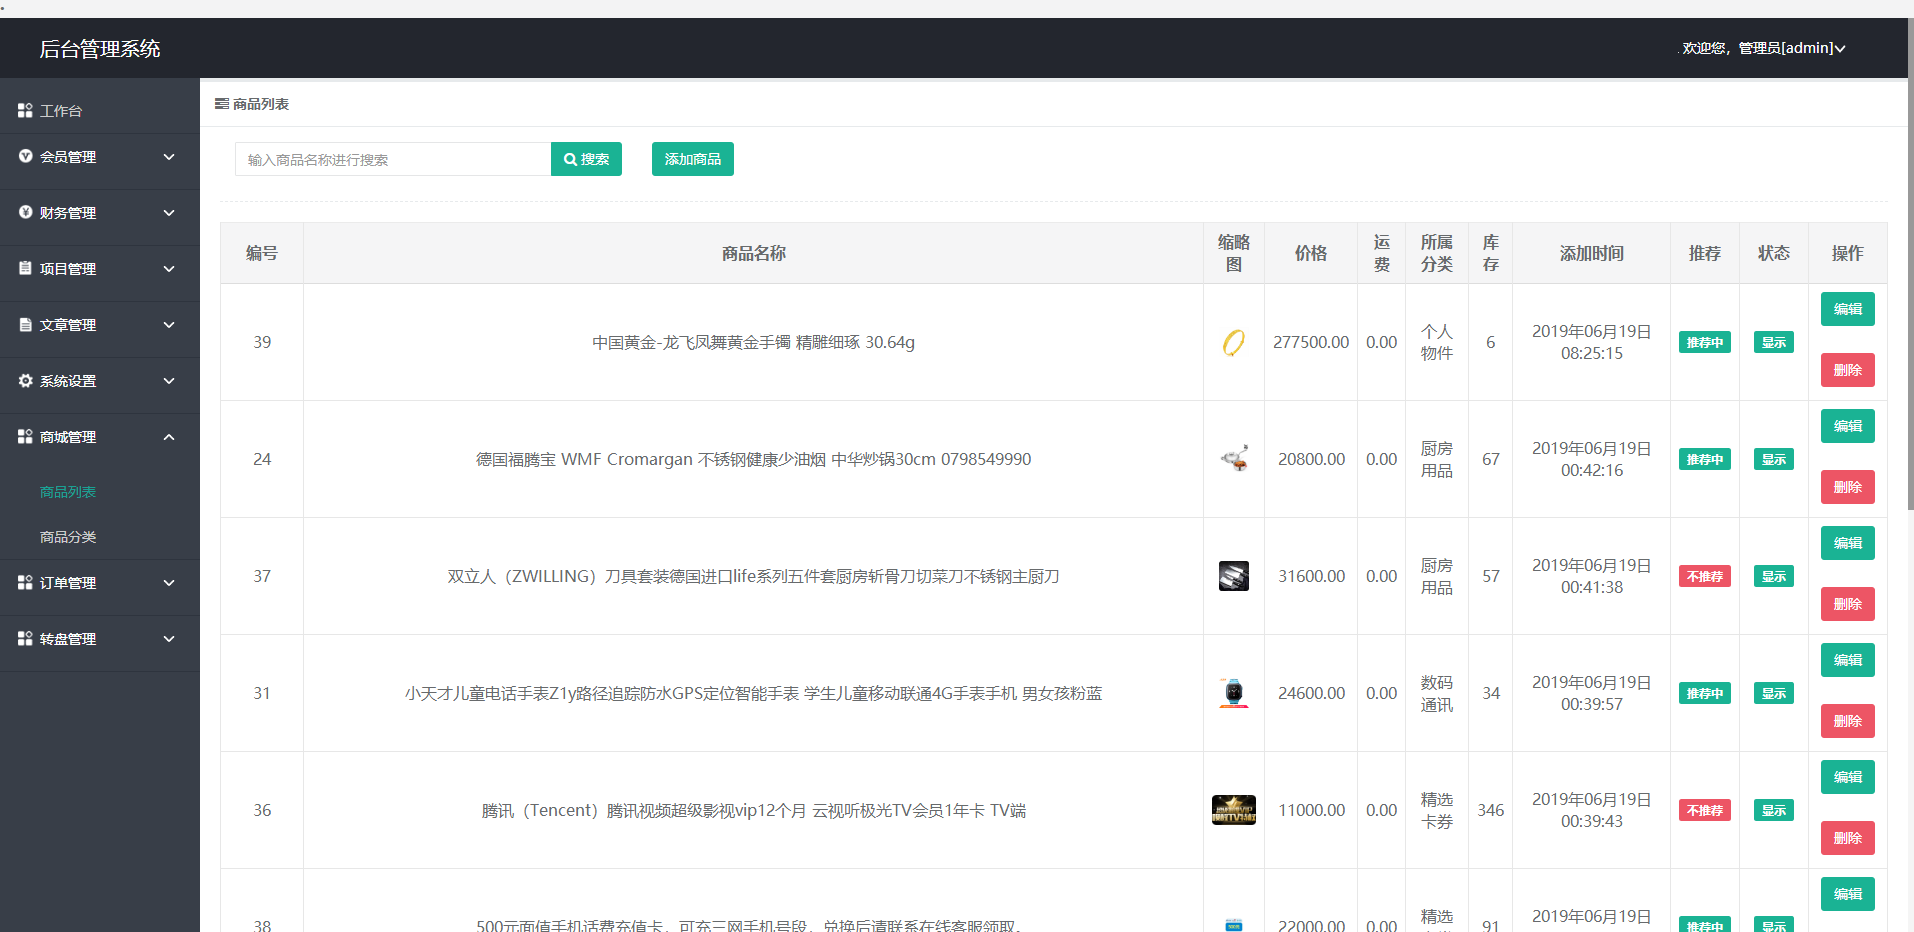This screenshot has height=932, width=1914.
Task: Toggle 推荐中 badge for product 39
Action: (x=1705, y=342)
